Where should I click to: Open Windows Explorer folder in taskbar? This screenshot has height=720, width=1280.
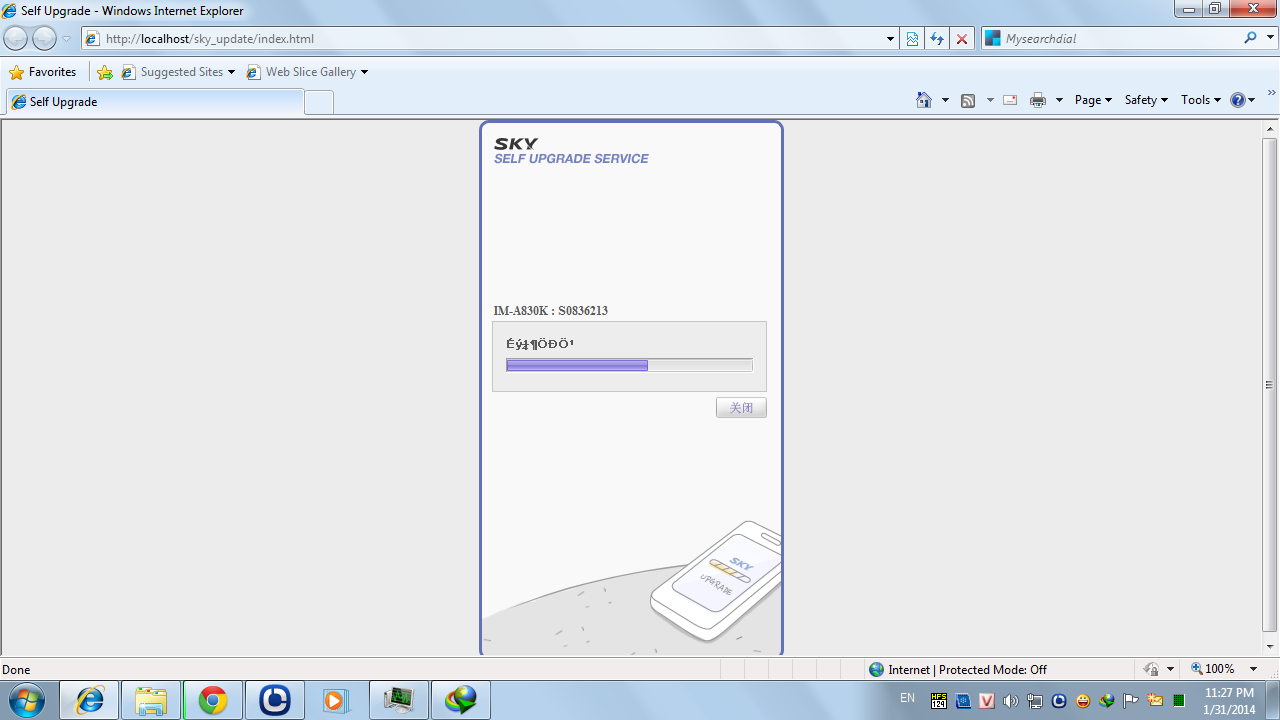(151, 700)
